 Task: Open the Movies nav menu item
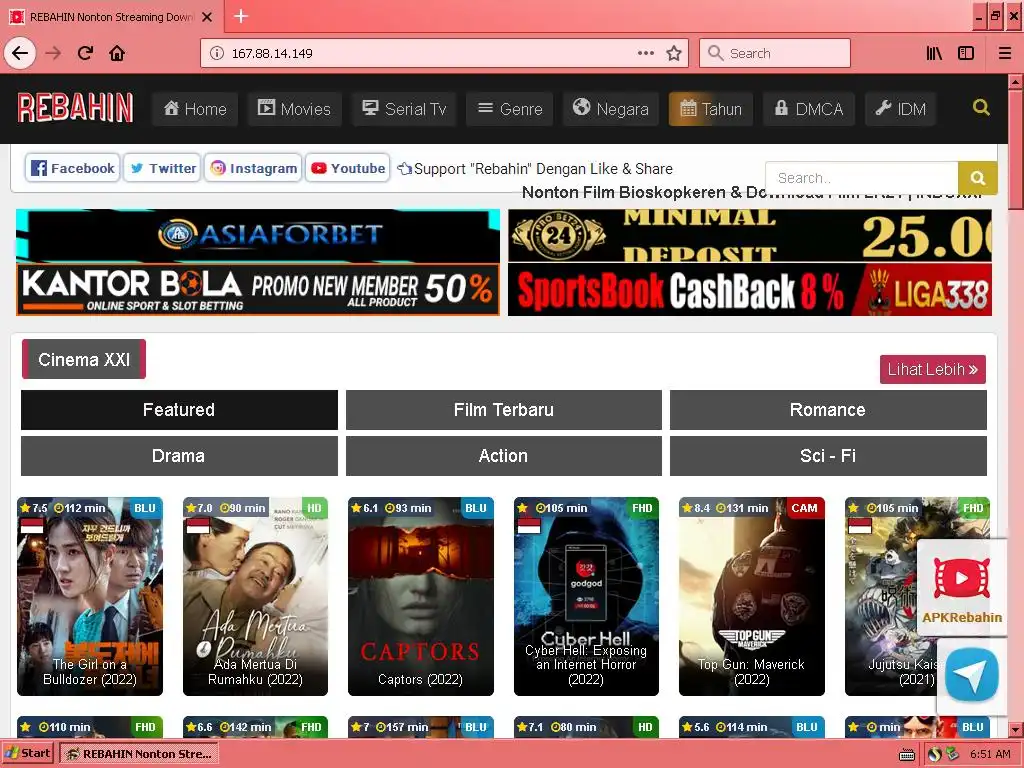295,108
